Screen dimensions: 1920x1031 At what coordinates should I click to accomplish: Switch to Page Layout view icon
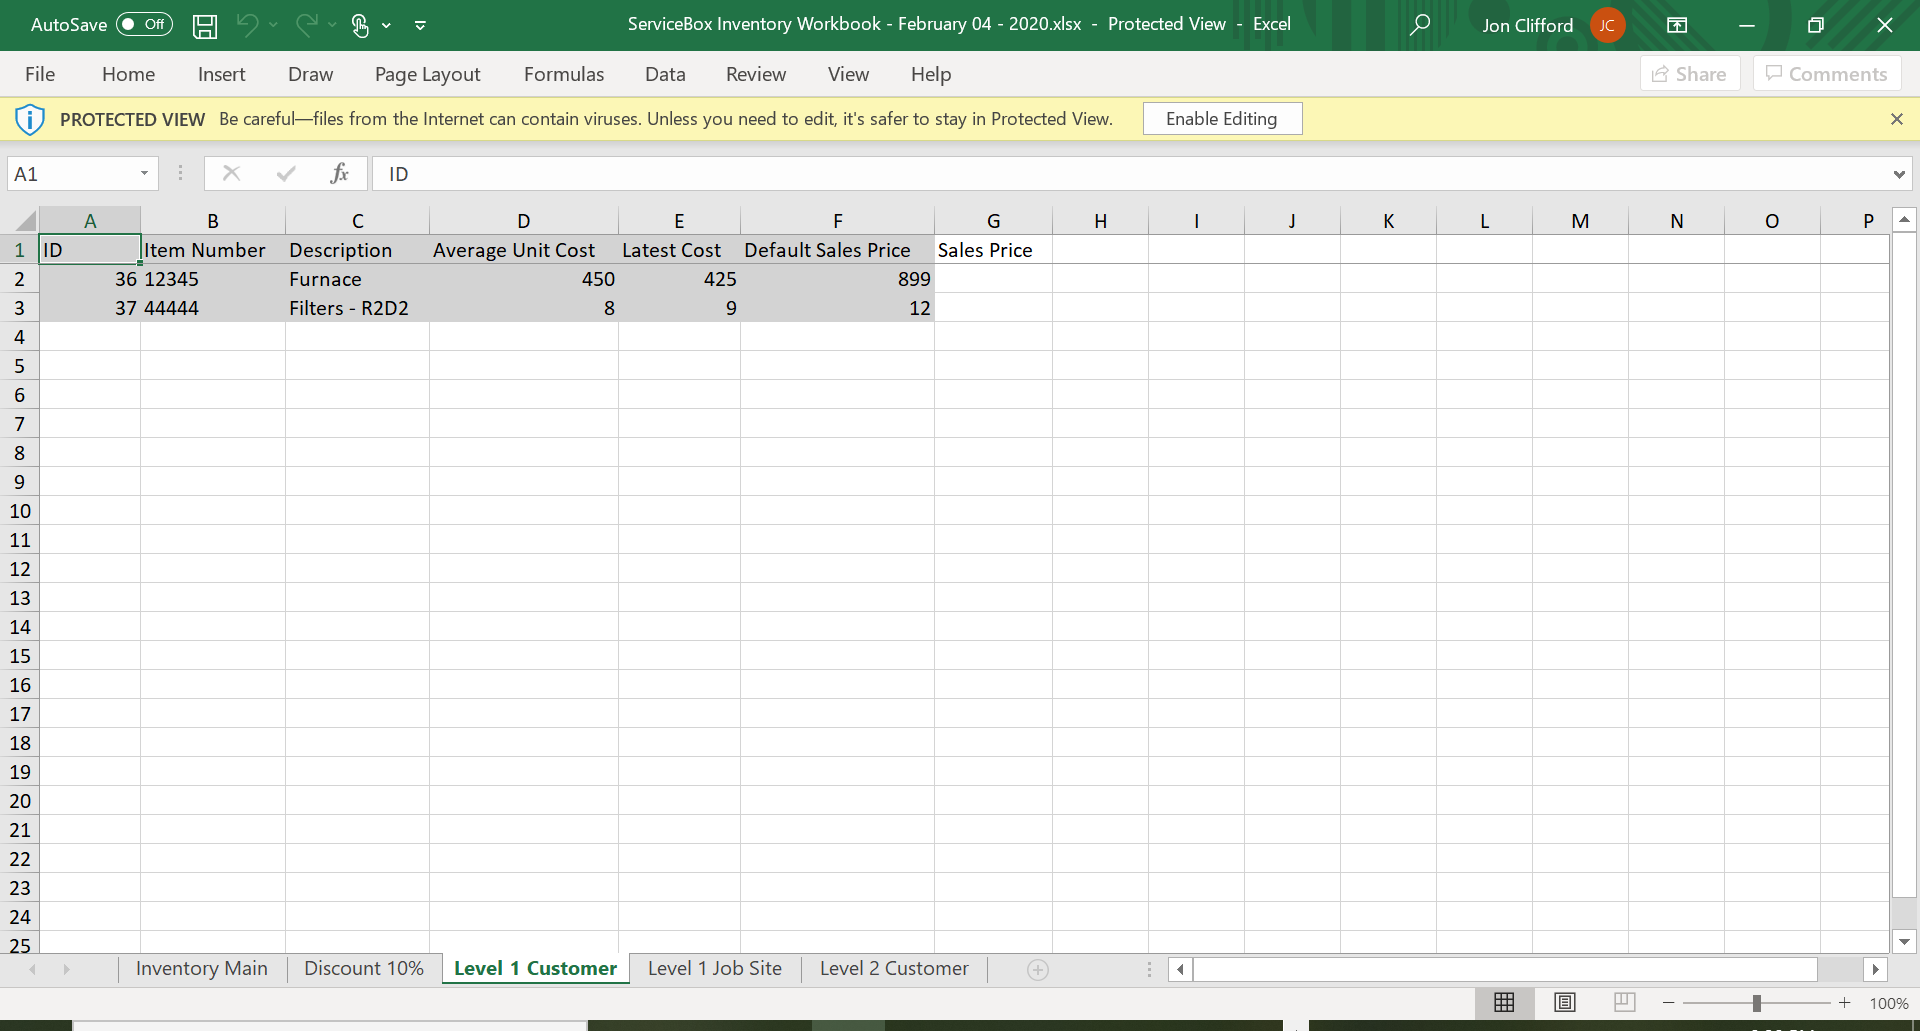point(1565,1002)
